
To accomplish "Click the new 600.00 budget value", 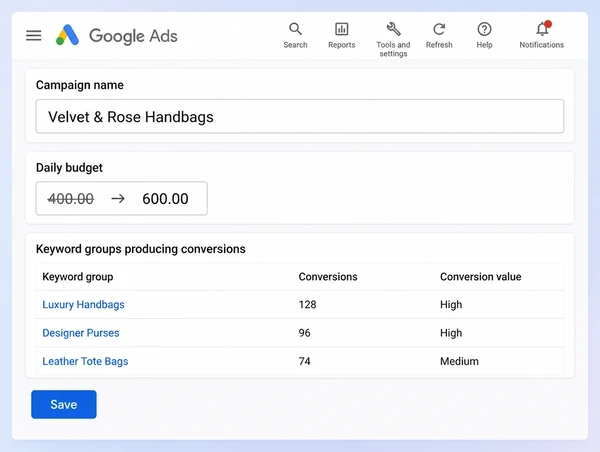I will (165, 199).
